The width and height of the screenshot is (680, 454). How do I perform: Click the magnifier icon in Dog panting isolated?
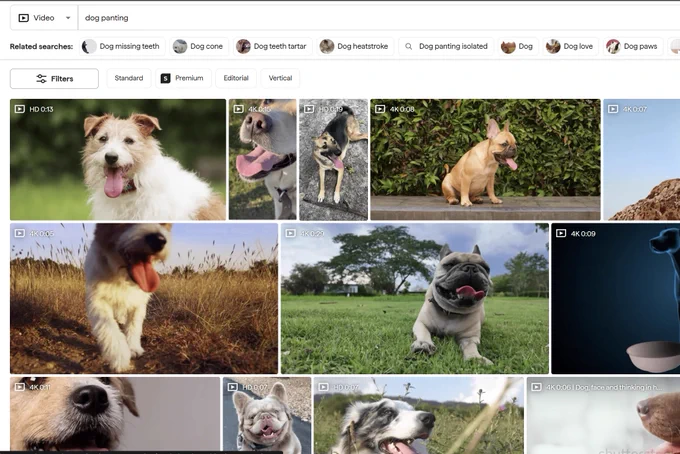409,46
